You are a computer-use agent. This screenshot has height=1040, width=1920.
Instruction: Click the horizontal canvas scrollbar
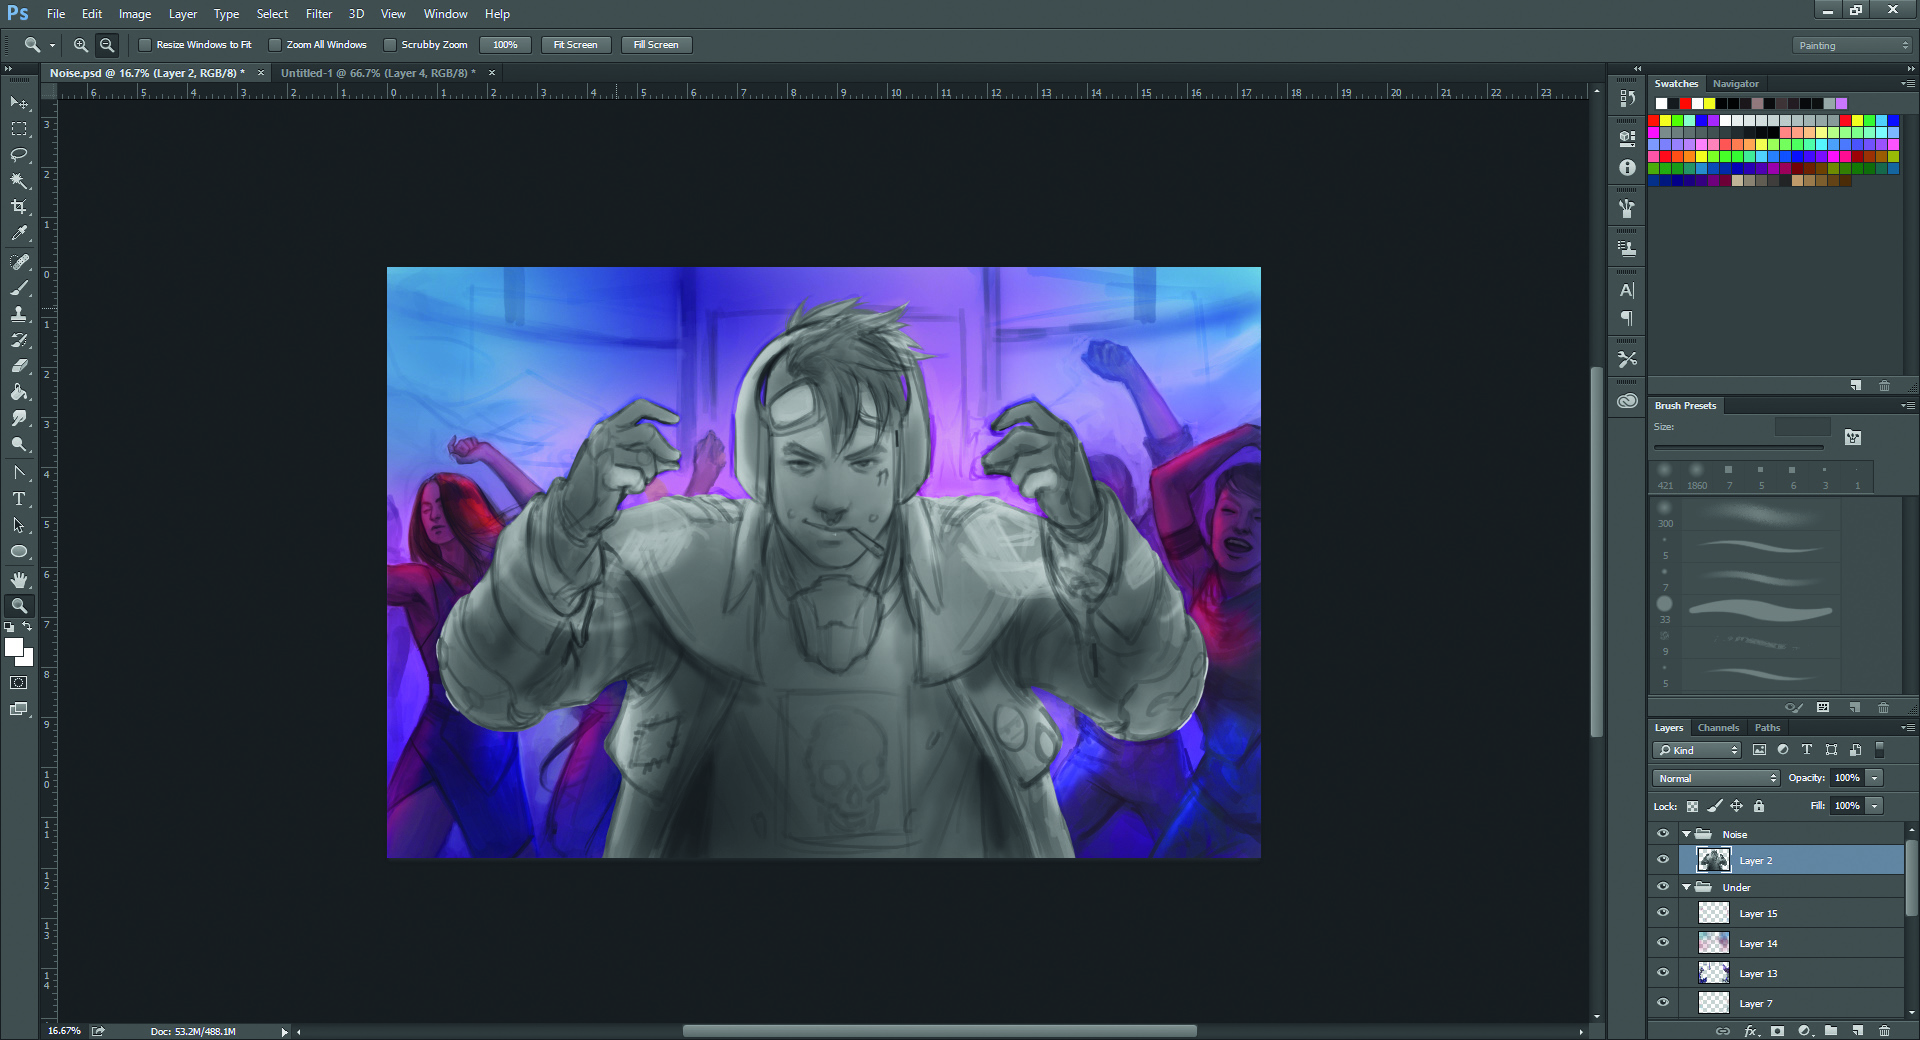coord(939,1031)
